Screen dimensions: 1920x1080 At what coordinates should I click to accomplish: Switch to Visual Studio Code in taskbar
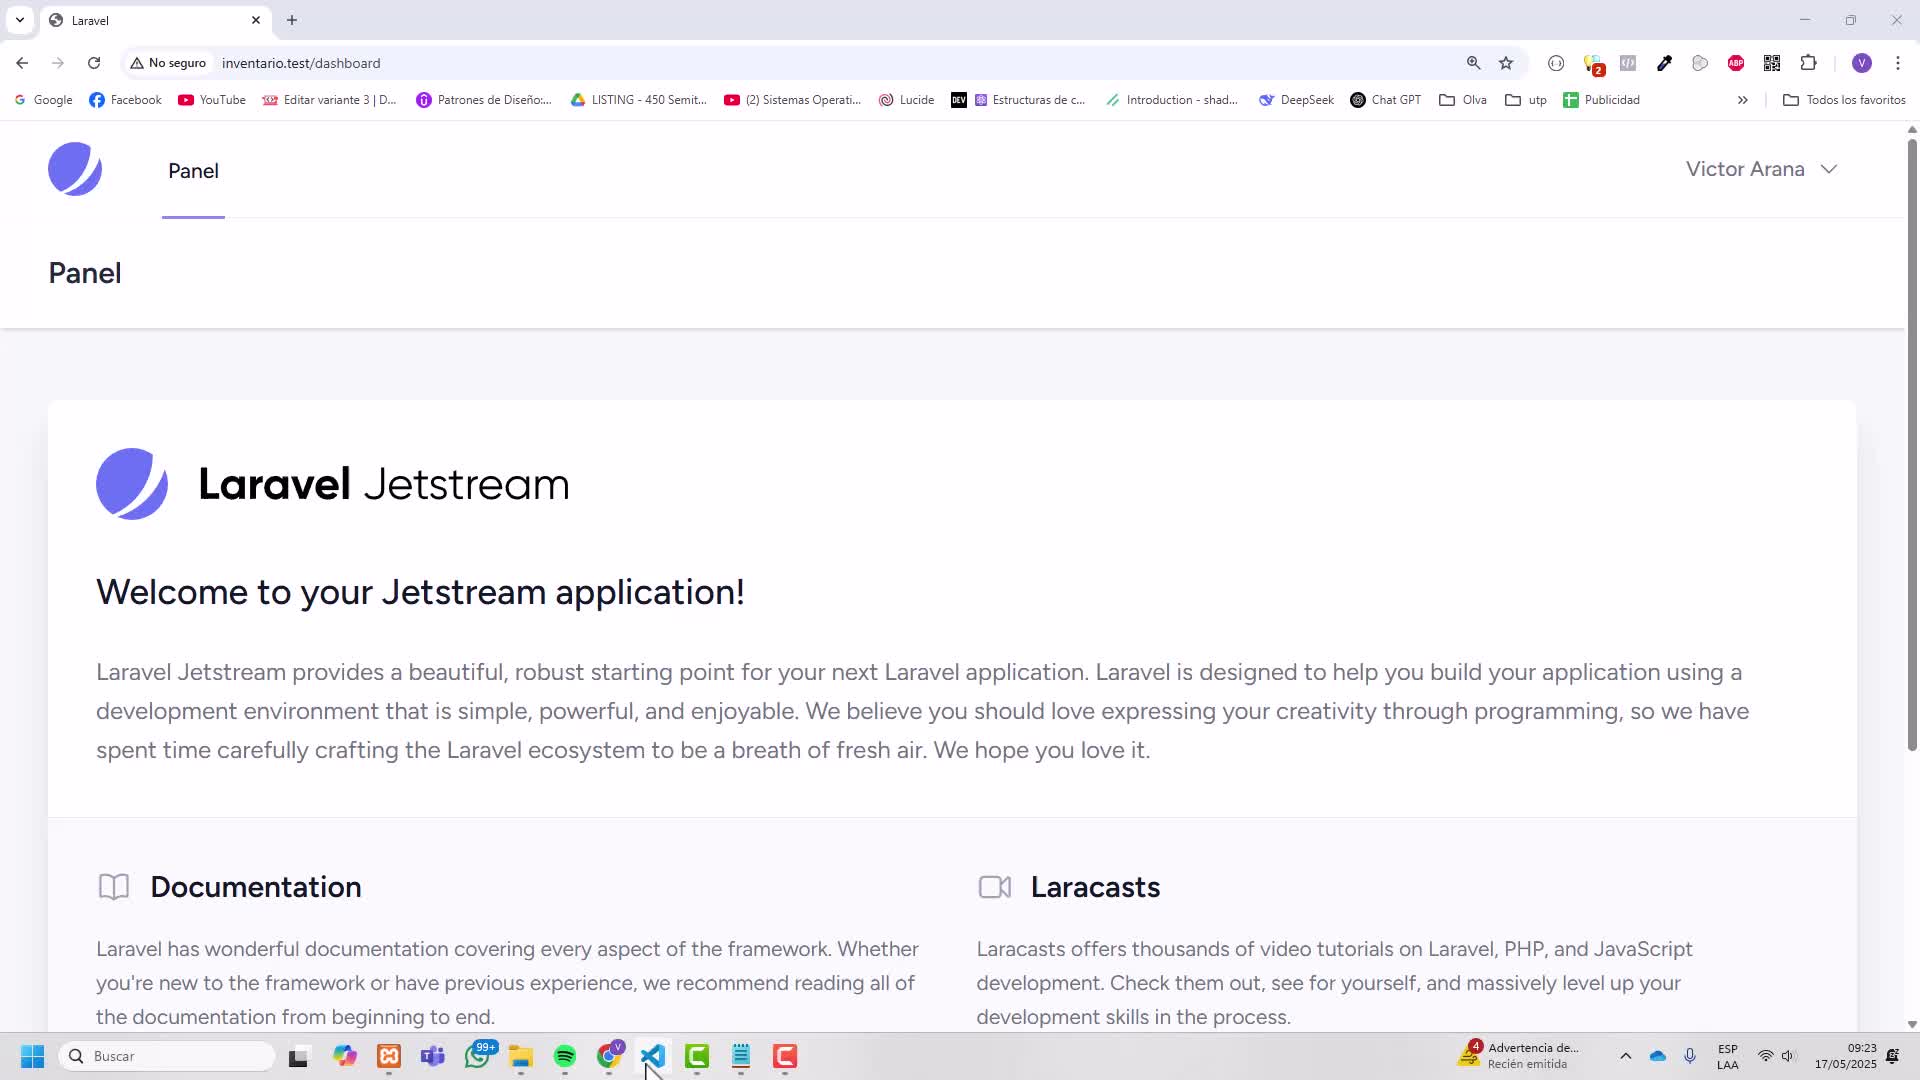coord(653,1056)
